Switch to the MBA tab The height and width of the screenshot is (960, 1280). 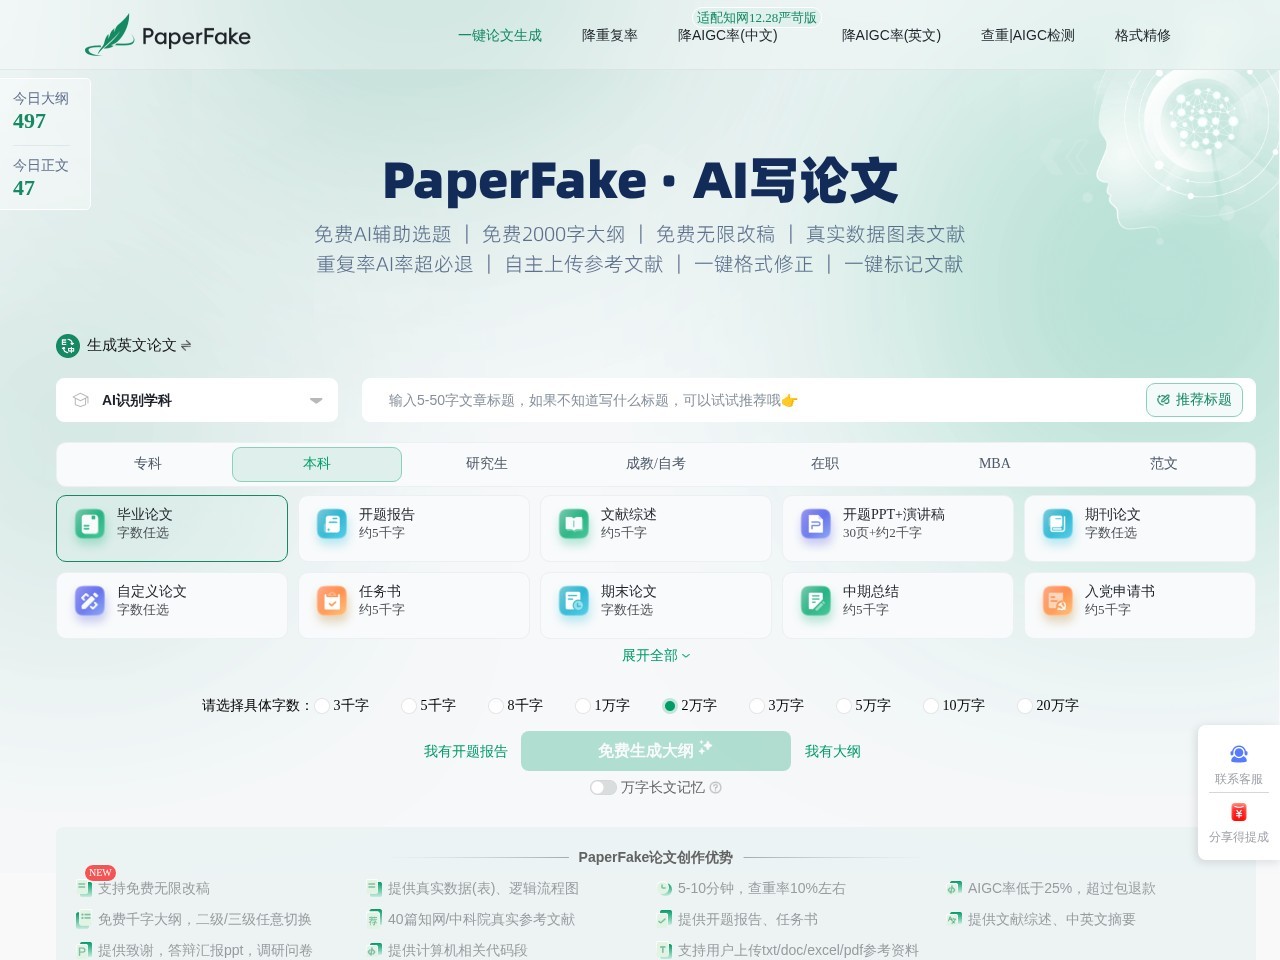[x=994, y=464]
